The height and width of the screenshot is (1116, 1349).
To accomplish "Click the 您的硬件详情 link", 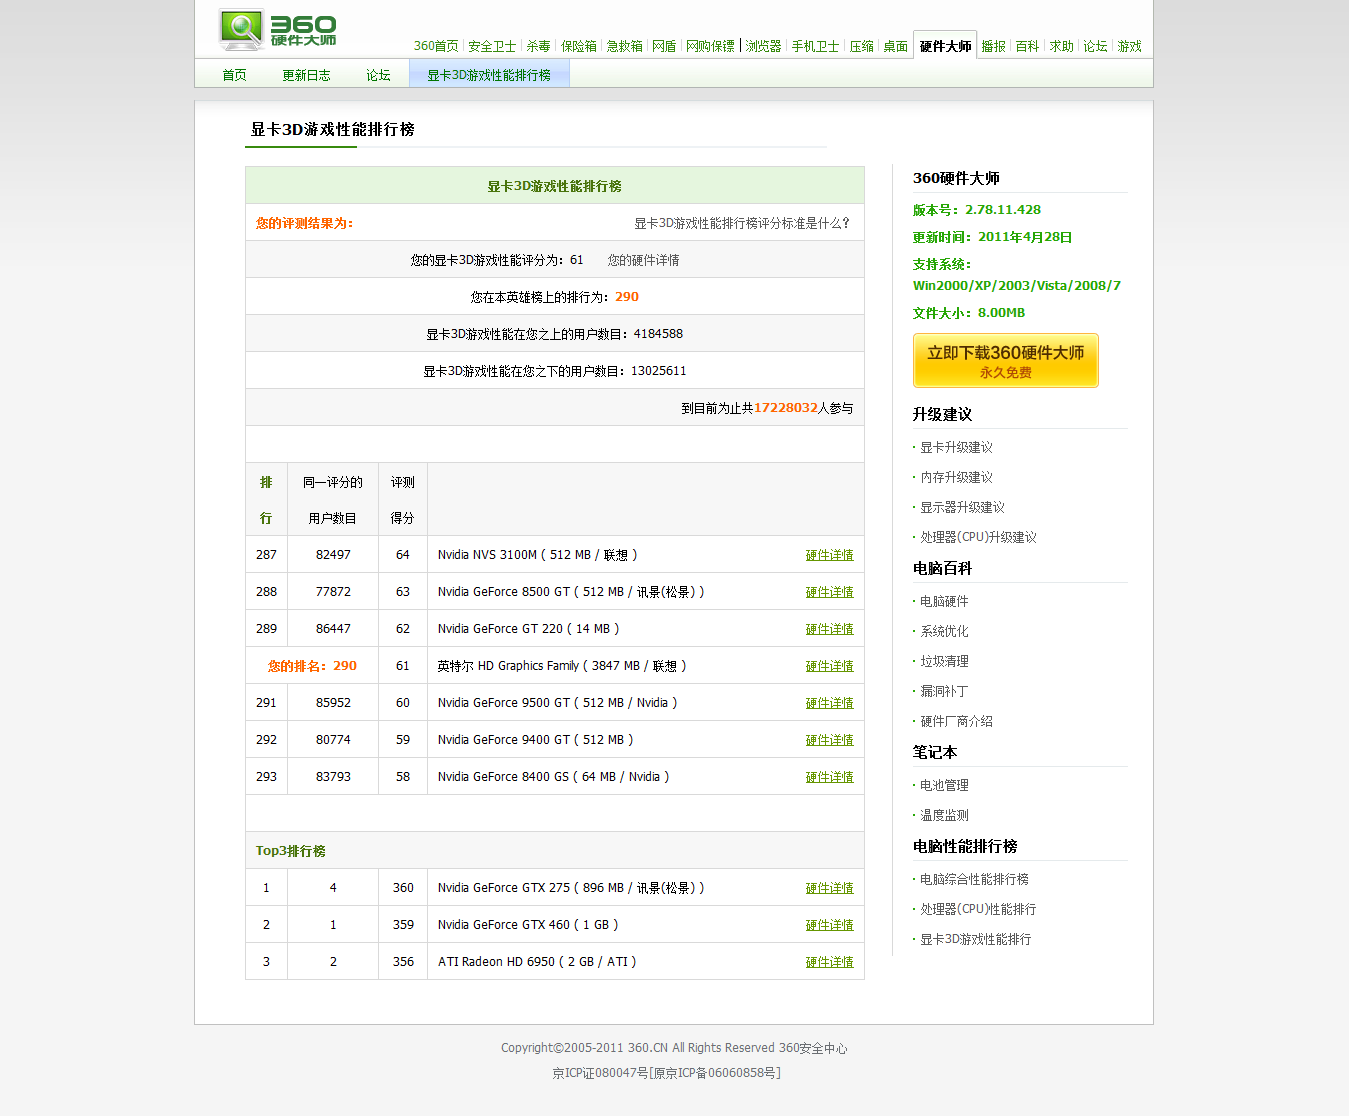I will click(x=643, y=260).
